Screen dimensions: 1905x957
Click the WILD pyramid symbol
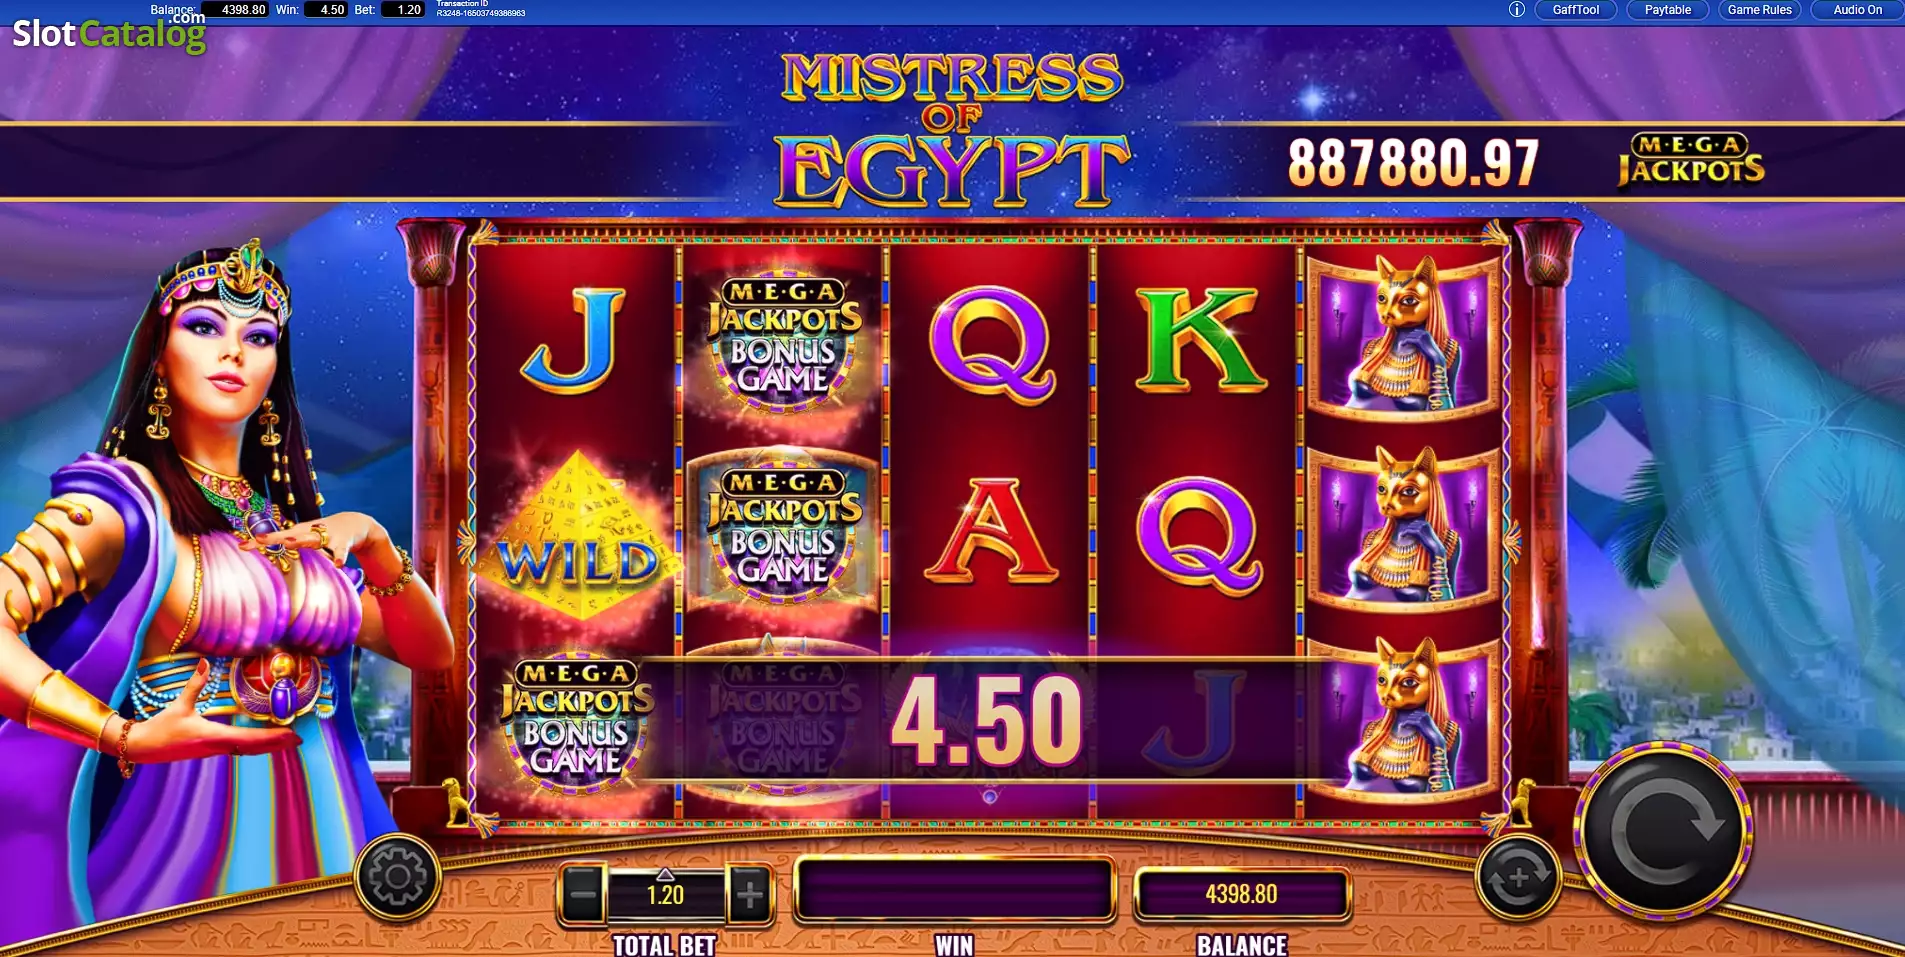[577, 536]
